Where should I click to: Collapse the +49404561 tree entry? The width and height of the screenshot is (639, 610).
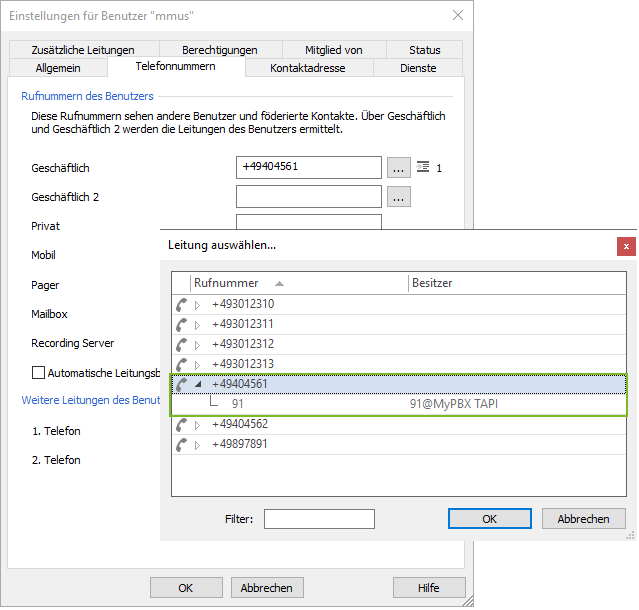[197, 384]
